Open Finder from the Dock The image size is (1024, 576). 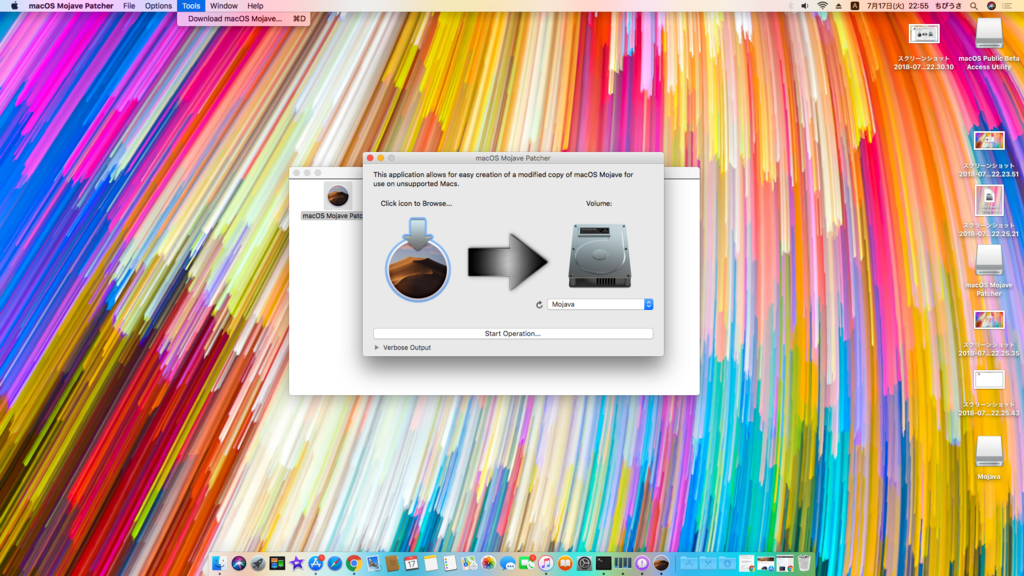[x=219, y=563]
